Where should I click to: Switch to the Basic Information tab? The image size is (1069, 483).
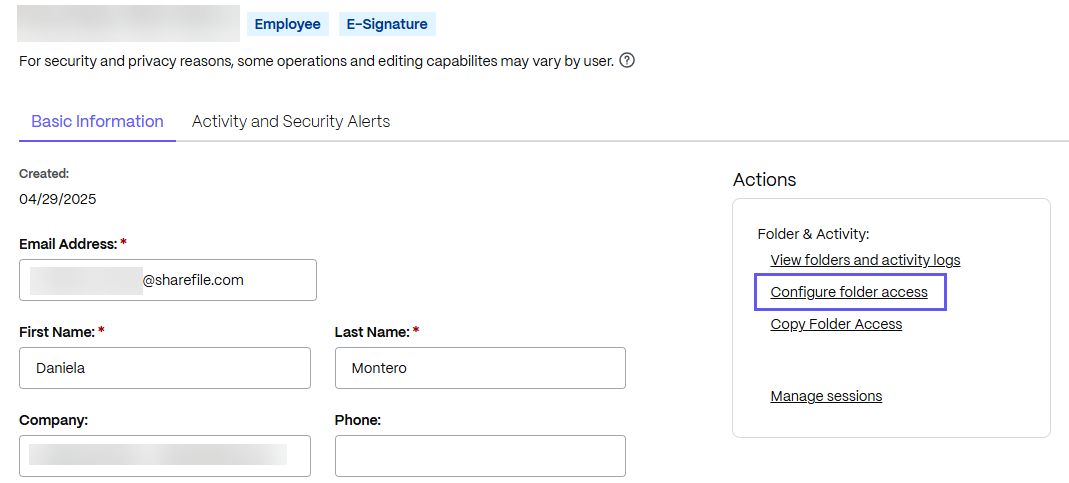pos(97,122)
